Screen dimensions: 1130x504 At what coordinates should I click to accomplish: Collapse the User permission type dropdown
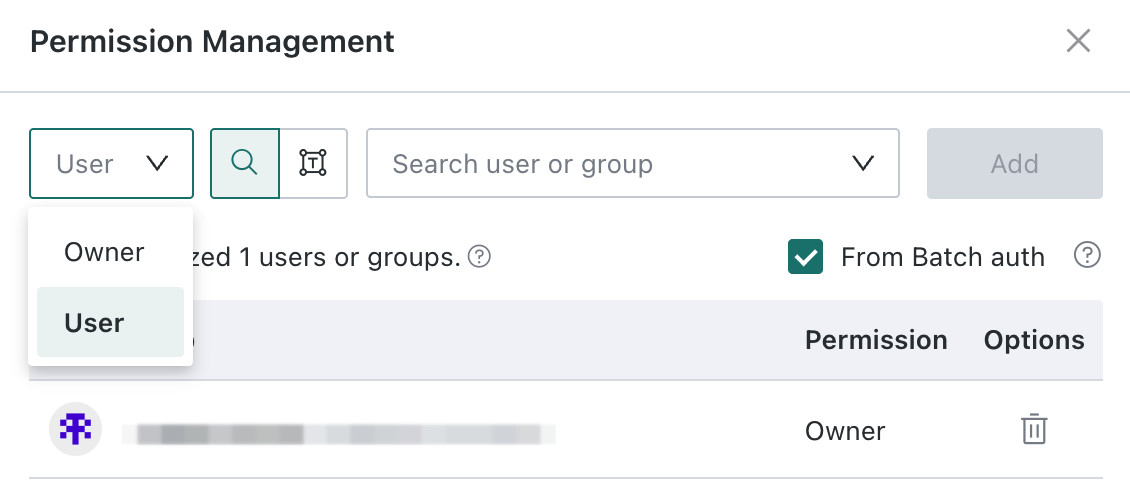coord(112,163)
